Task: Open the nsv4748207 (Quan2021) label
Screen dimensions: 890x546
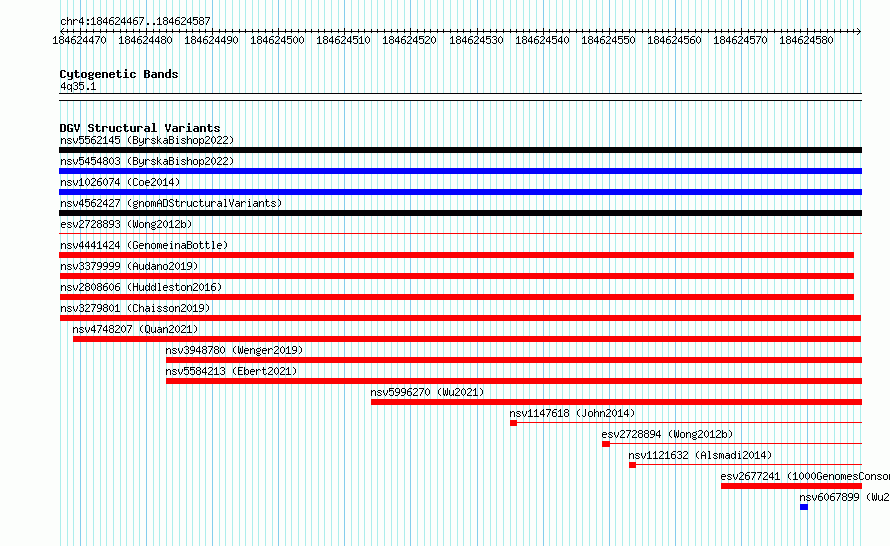Action: tap(135, 329)
